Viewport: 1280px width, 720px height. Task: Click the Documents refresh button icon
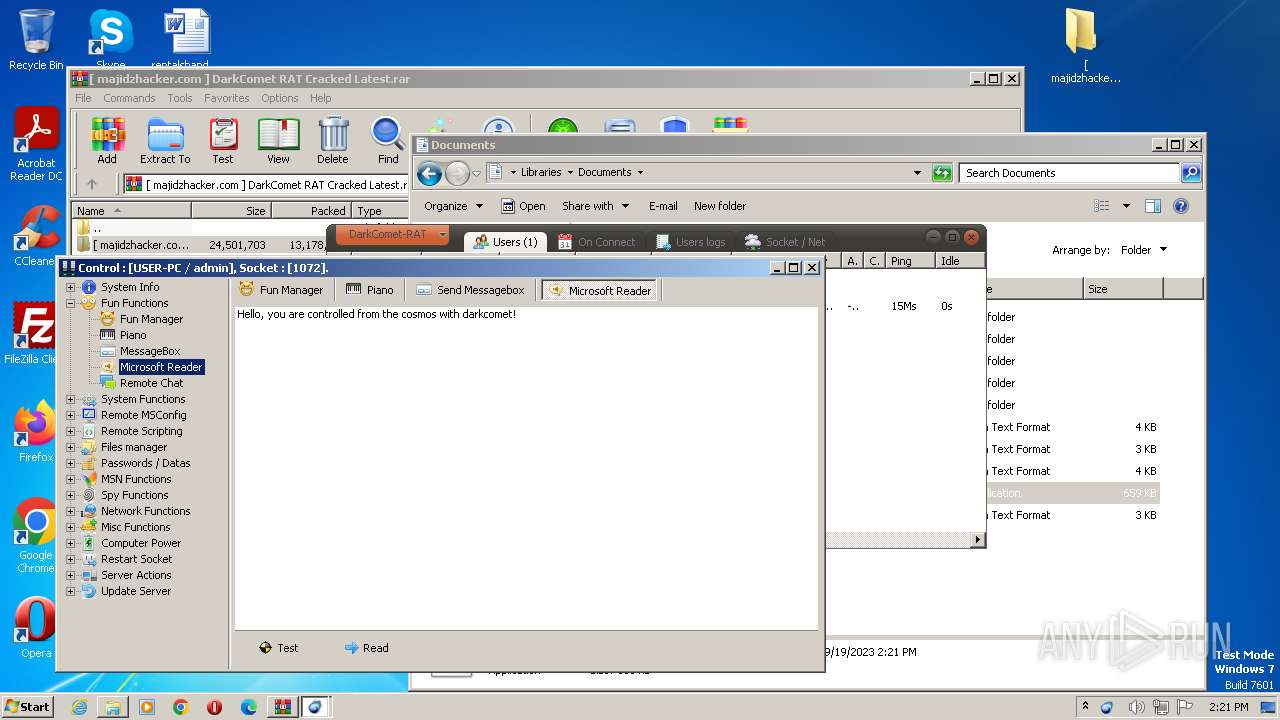click(942, 173)
